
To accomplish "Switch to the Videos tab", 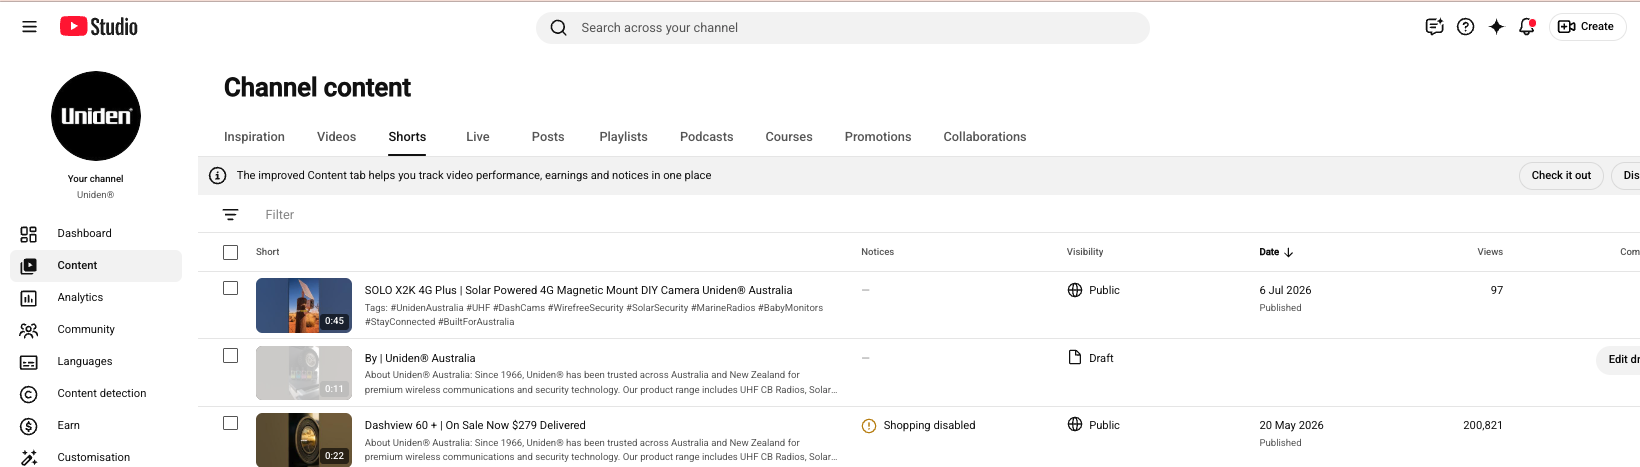I will tap(336, 137).
